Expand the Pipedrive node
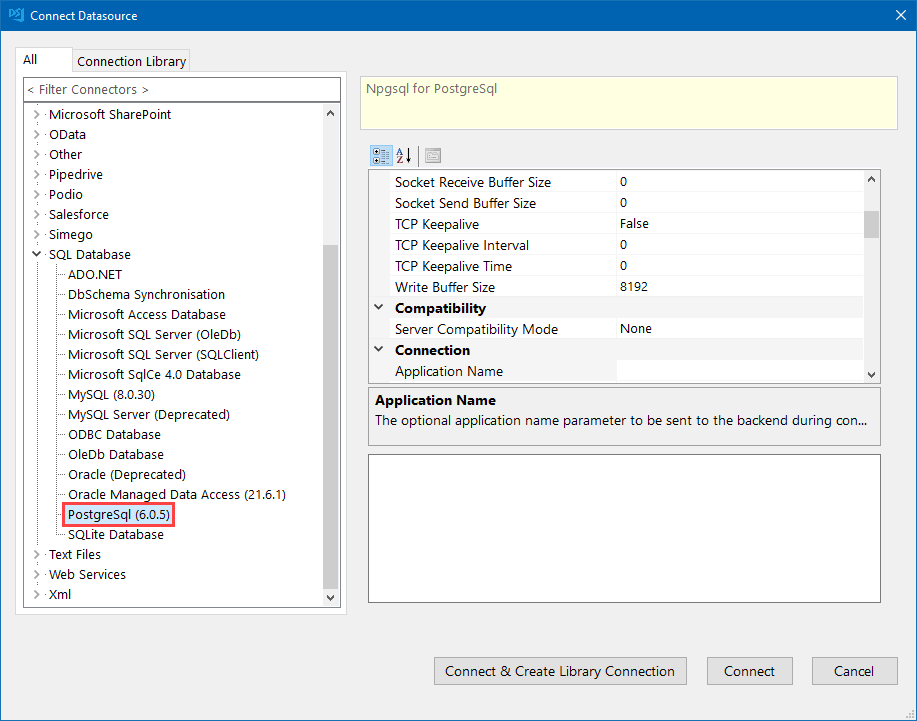Image resolution: width=917 pixels, height=721 pixels. tap(37, 174)
